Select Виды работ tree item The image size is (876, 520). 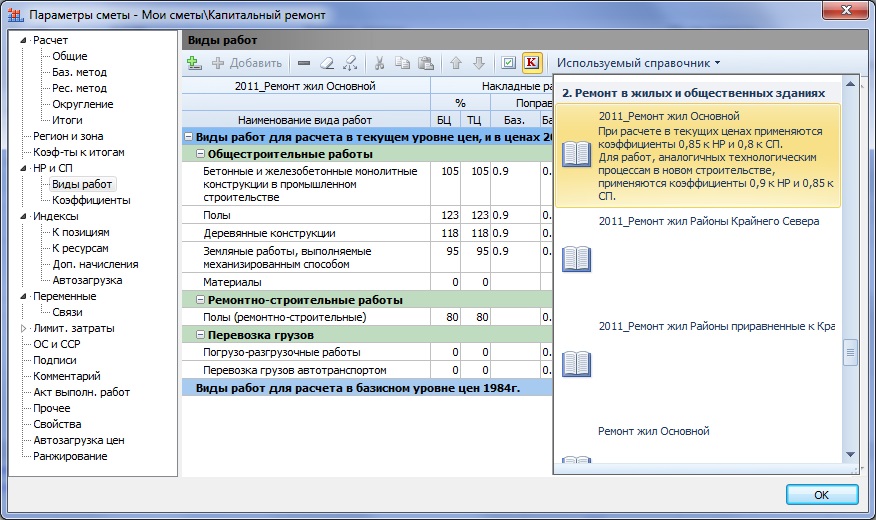[82, 184]
